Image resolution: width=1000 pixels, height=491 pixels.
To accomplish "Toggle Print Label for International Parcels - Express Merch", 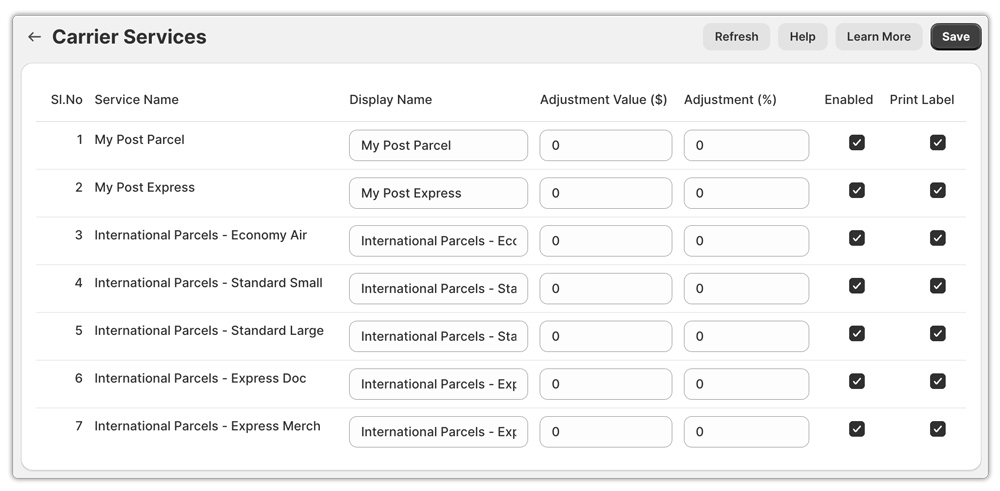I will (x=937, y=429).
